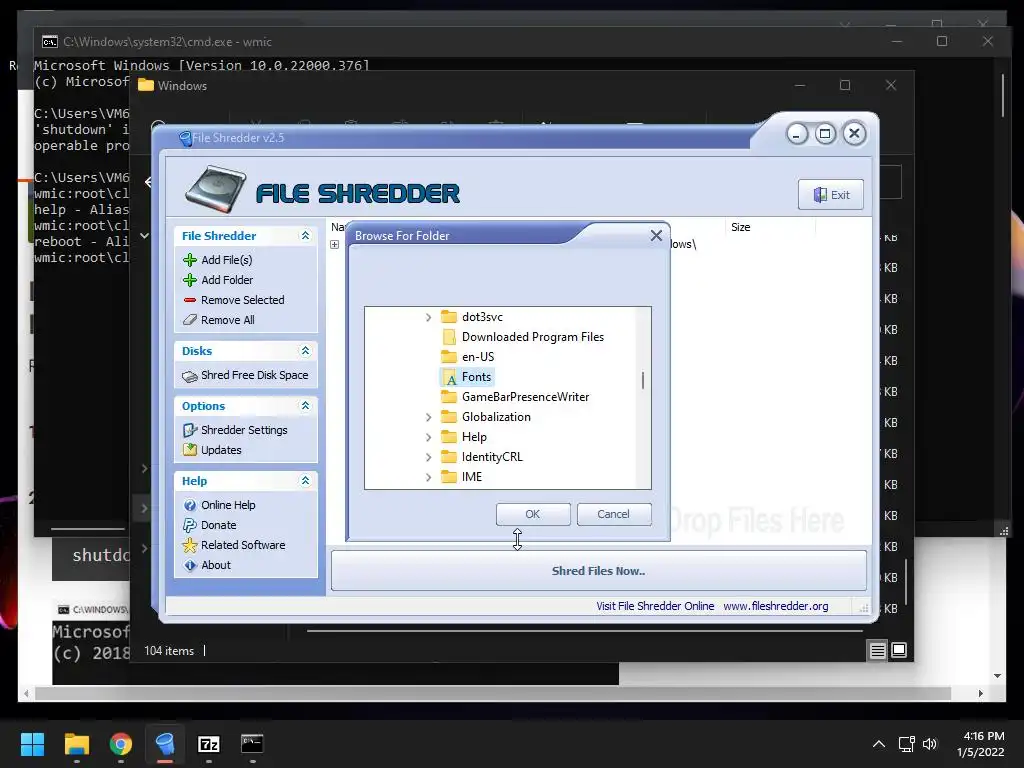Select the Help folder name in tree

click(474, 438)
